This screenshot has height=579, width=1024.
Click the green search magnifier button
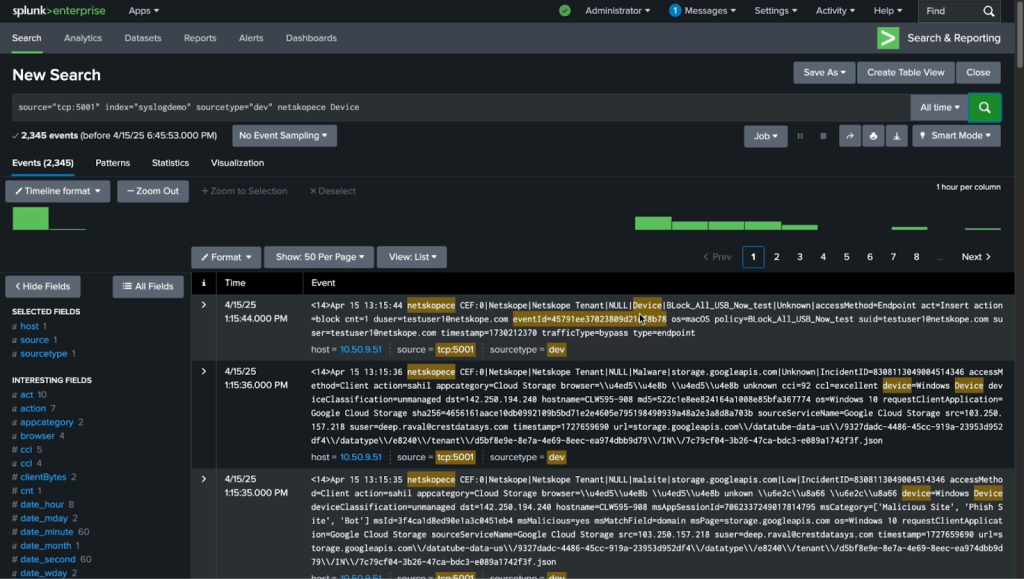tap(984, 107)
